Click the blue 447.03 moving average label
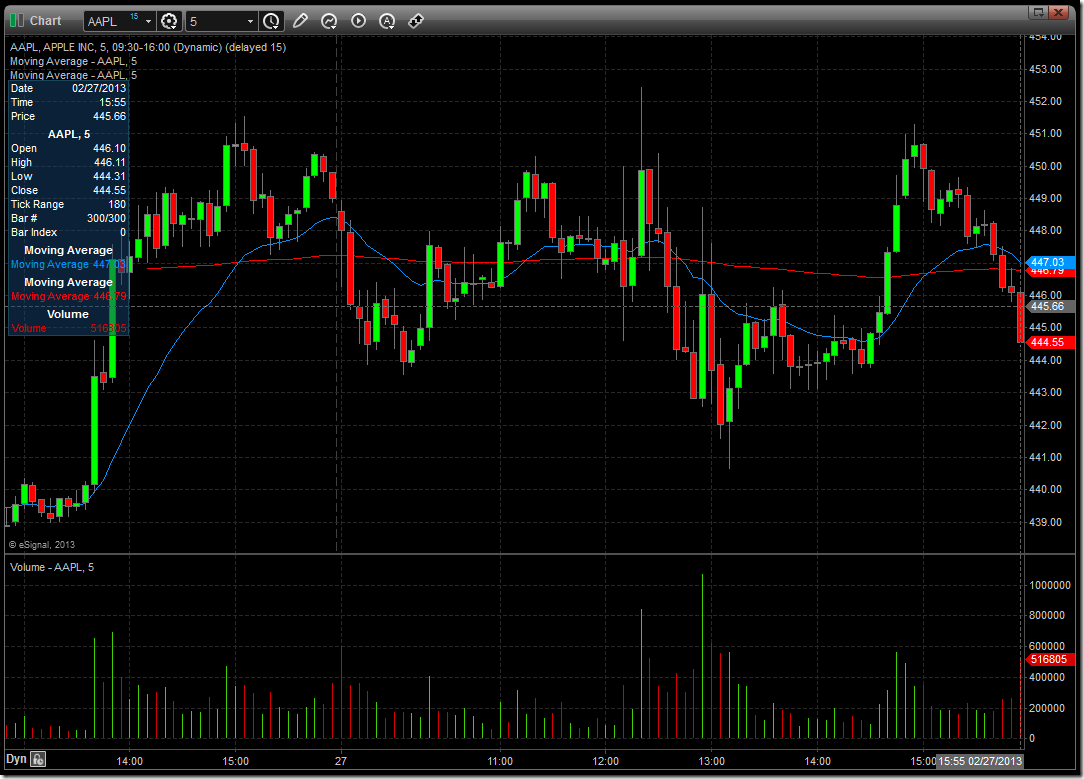This screenshot has height=779, width=1084. 1049,262
